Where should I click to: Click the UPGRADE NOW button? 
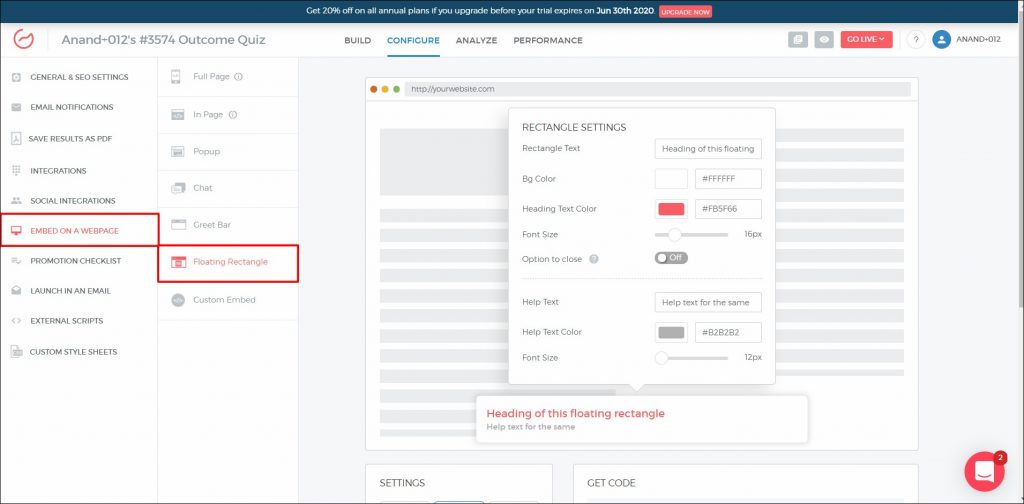point(686,11)
